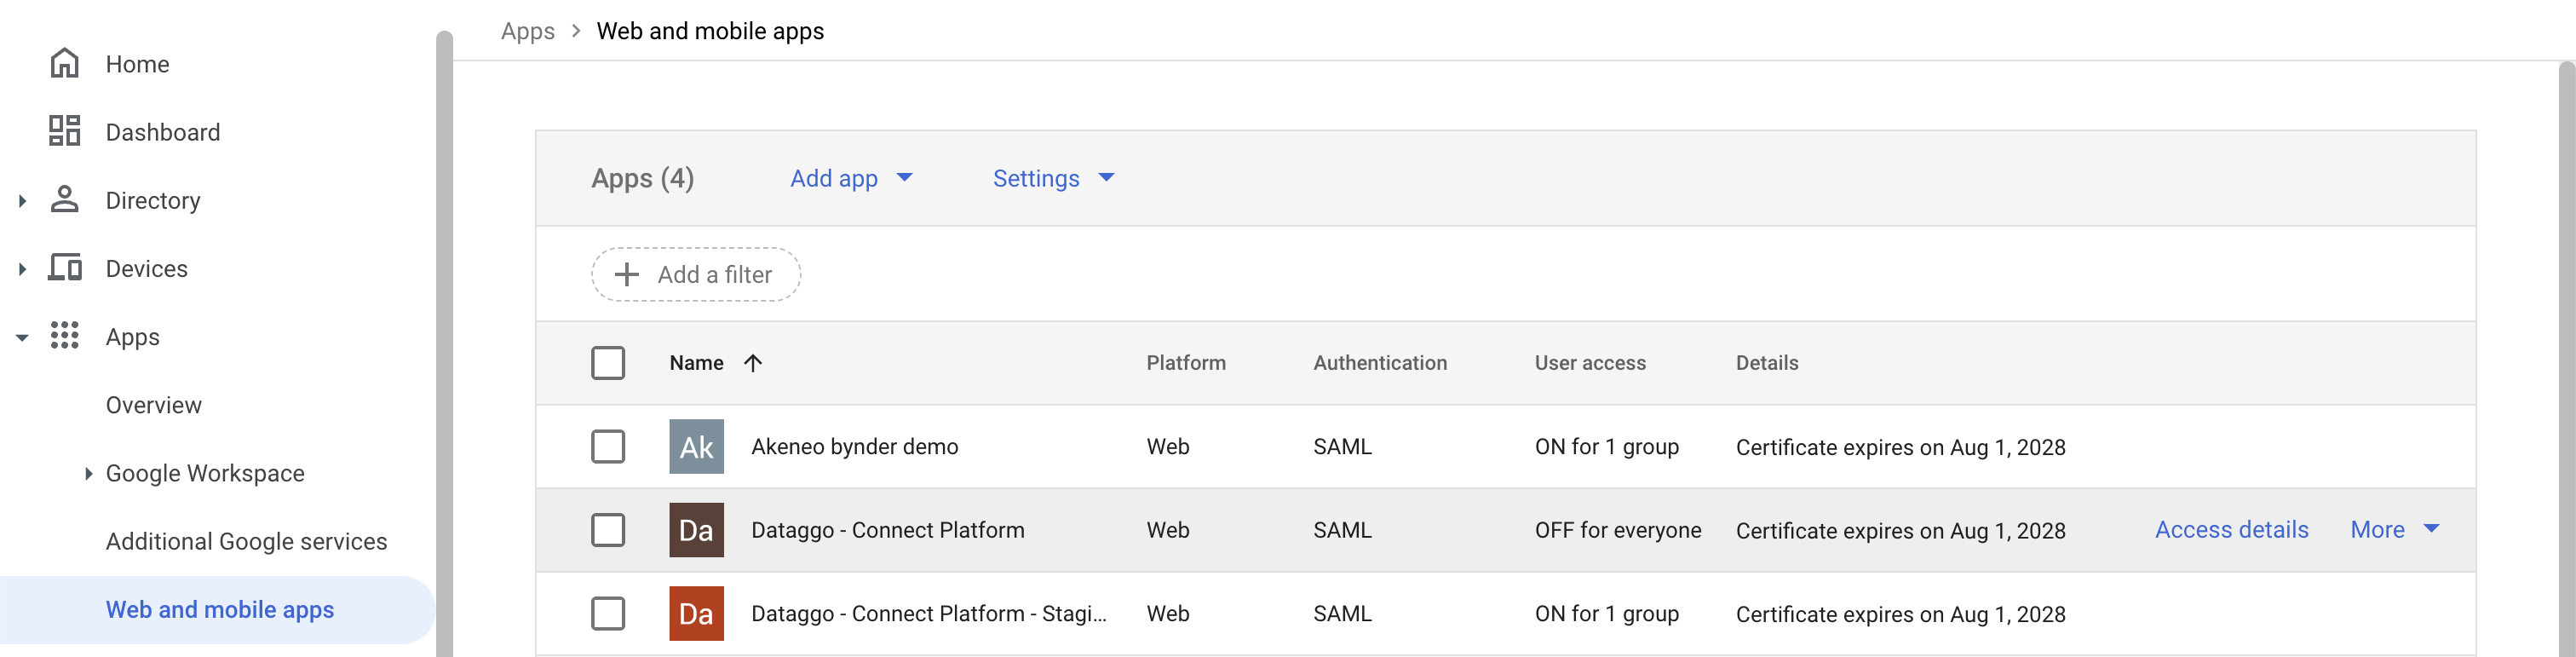Open the Add app dropdown
Screen dimensions: 2576x657
coord(851,178)
